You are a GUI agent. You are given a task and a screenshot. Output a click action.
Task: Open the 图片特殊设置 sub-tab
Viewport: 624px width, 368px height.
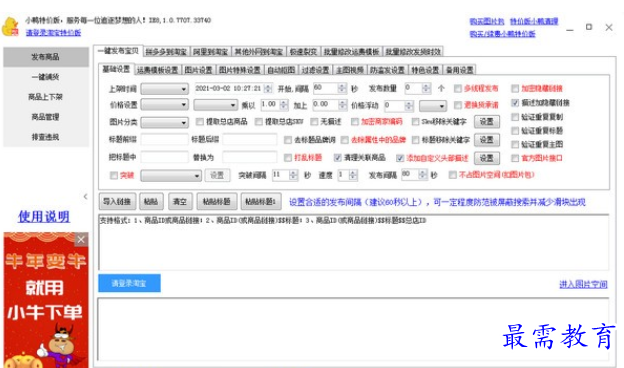coord(240,70)
